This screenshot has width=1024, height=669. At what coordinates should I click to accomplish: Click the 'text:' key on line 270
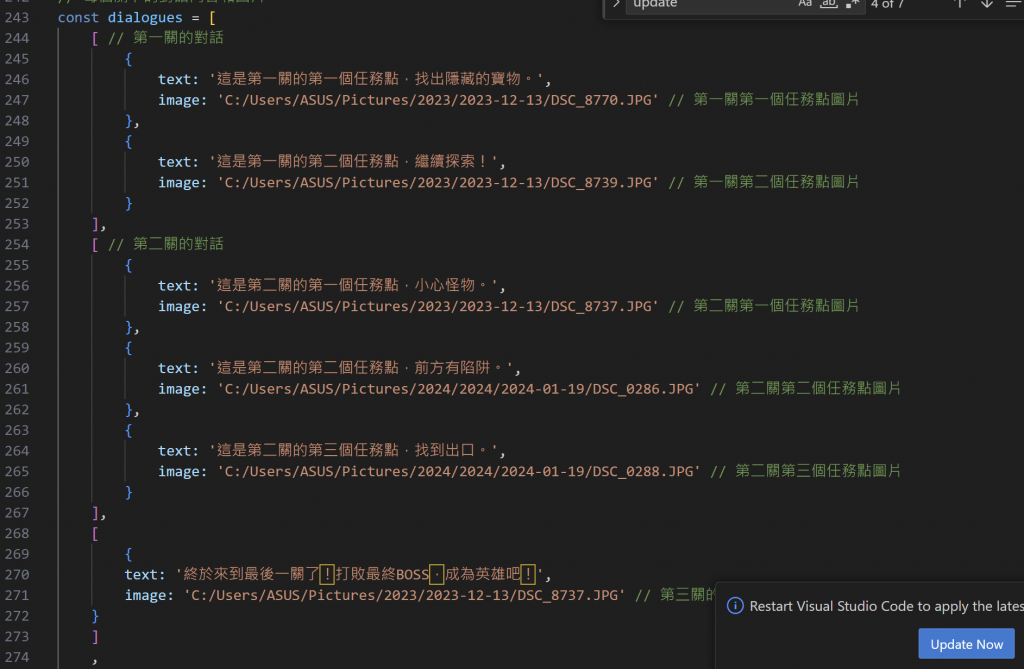(145, 575)
